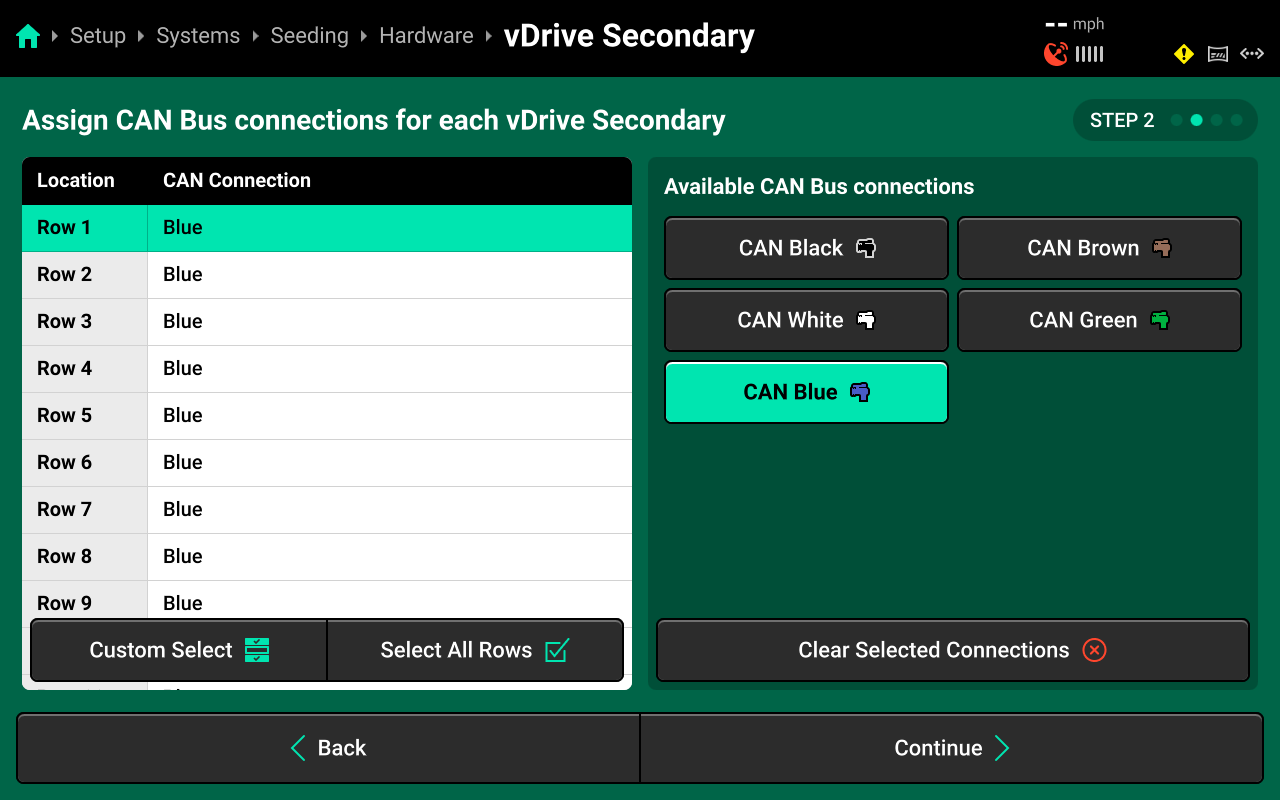
Task: Toggle the highlighted CAN Blue connection
Action: tap(806, 392)
